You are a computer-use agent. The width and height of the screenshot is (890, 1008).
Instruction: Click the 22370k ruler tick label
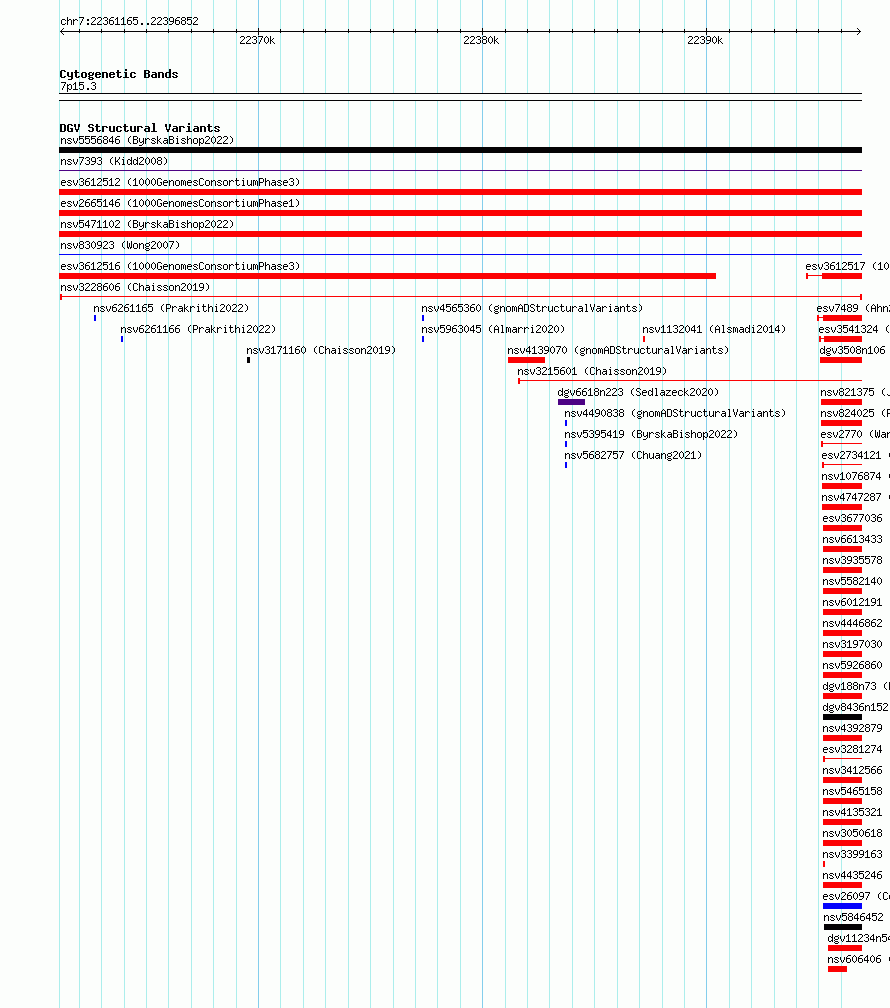[x=257, y=40]
